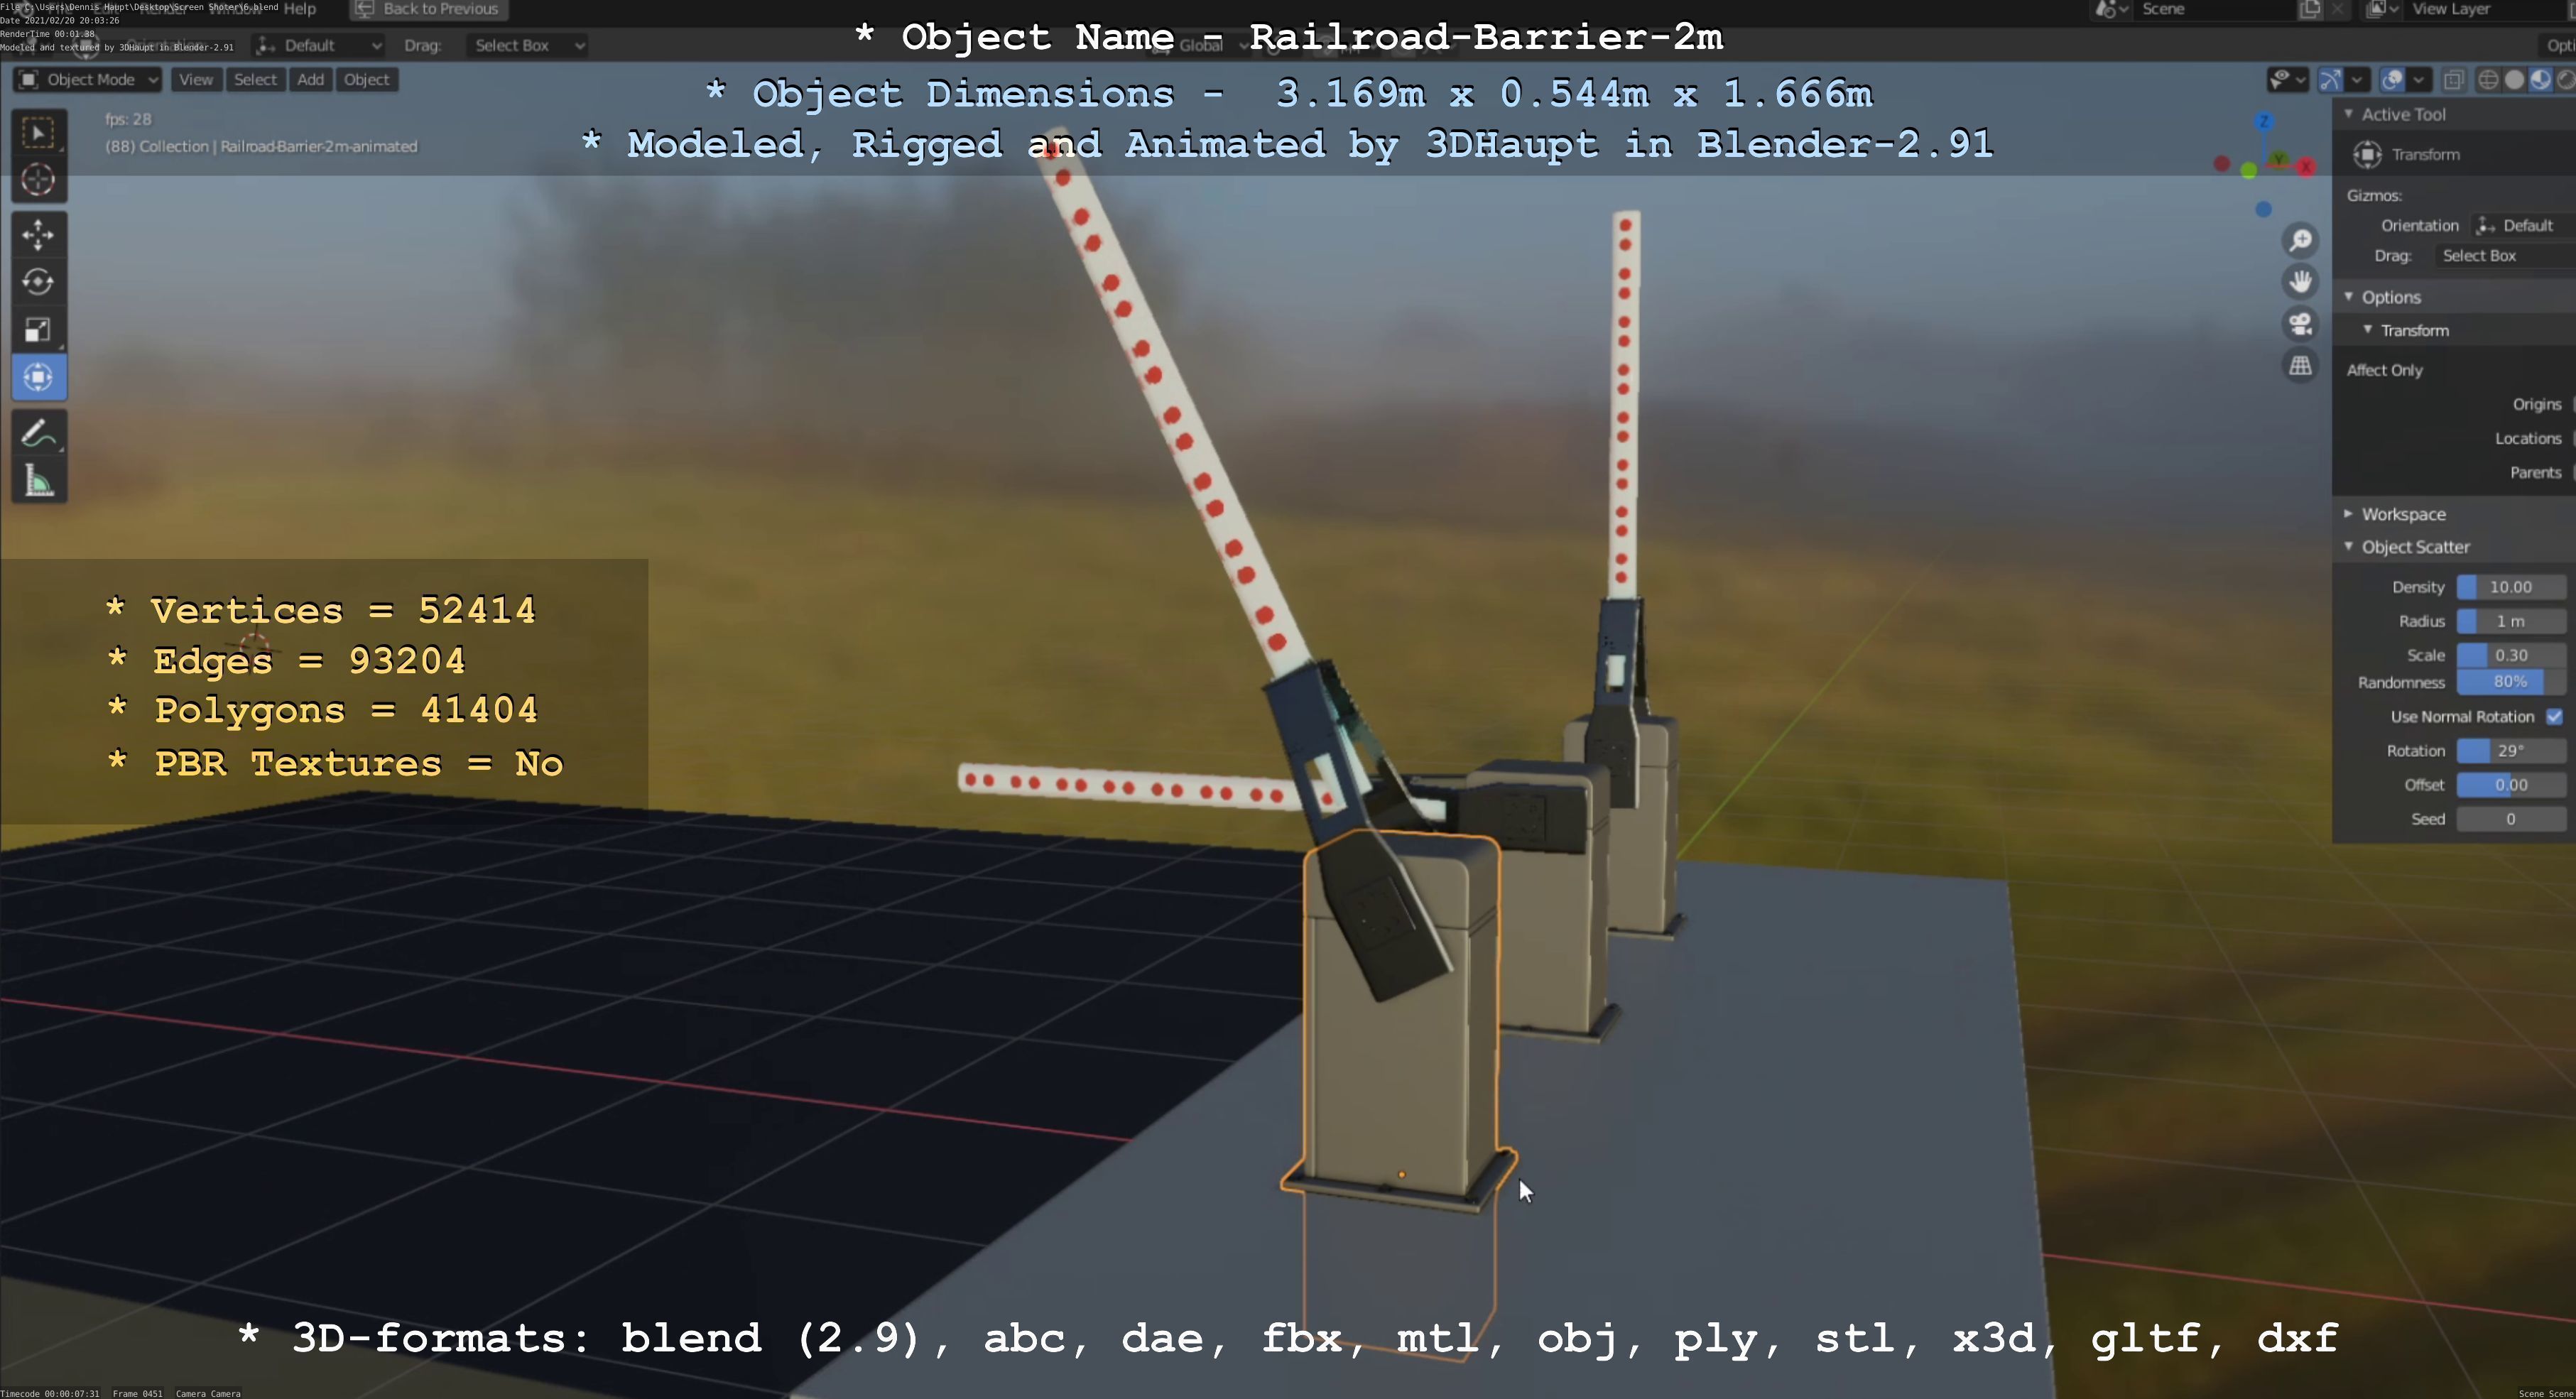Click the view layer icon beside View Layer
The width and height of the screenshot is (2576, 1399).
[x=2383, y=9]
